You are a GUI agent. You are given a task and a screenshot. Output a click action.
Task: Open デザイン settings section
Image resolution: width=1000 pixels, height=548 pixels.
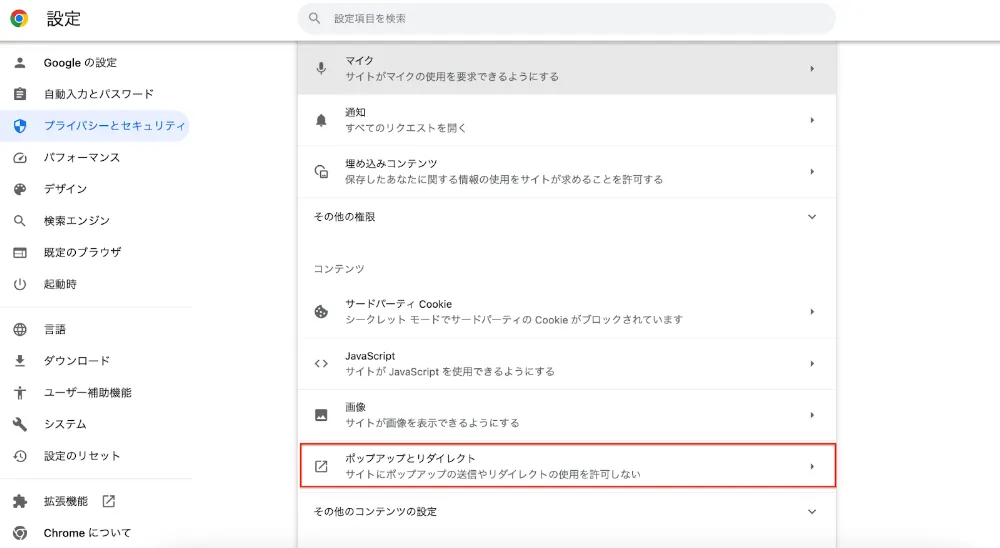coord(65,189)
